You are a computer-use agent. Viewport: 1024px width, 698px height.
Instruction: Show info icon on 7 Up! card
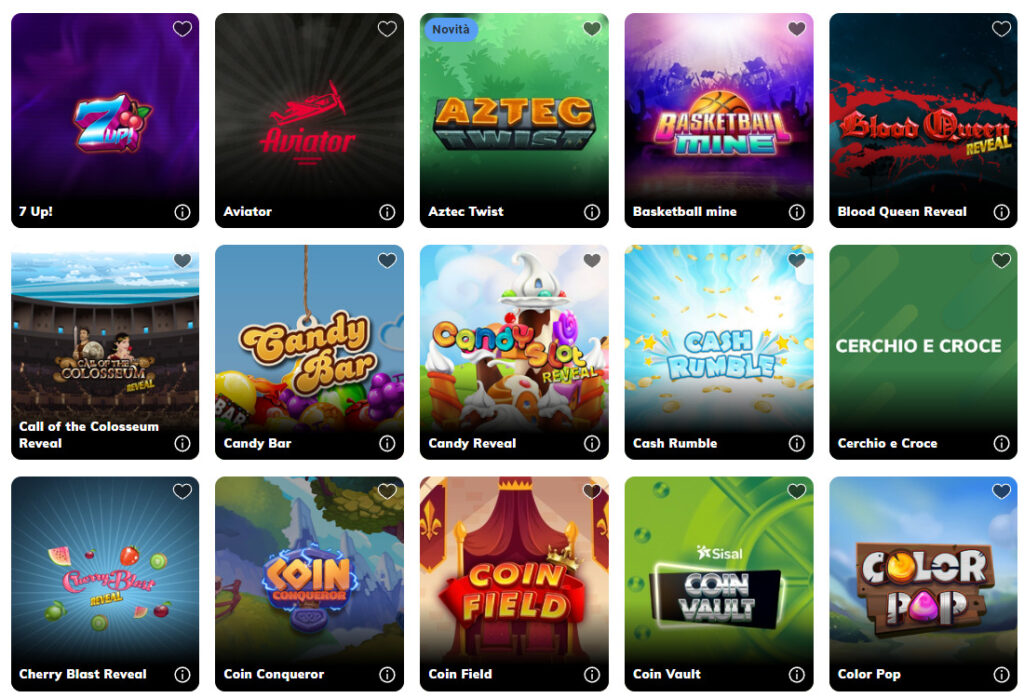(182, 212)
